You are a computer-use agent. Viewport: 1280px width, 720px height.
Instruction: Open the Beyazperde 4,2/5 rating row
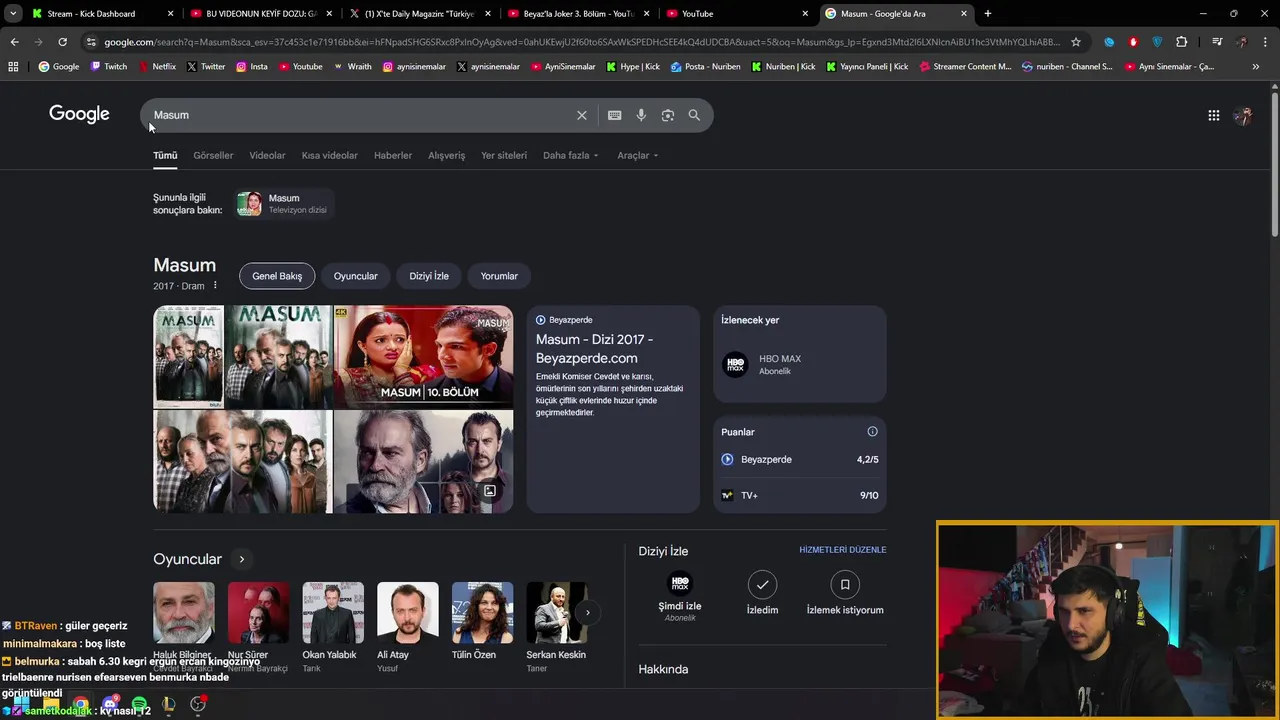click(x=800, y=459)
